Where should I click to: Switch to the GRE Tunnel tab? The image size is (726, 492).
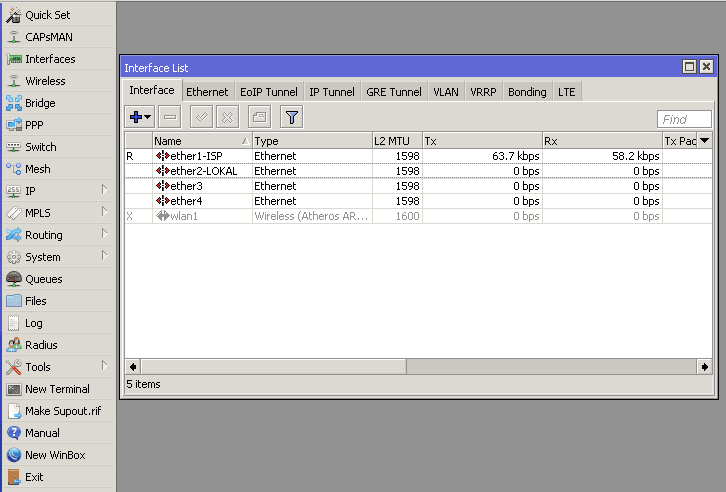click(394, 92)
